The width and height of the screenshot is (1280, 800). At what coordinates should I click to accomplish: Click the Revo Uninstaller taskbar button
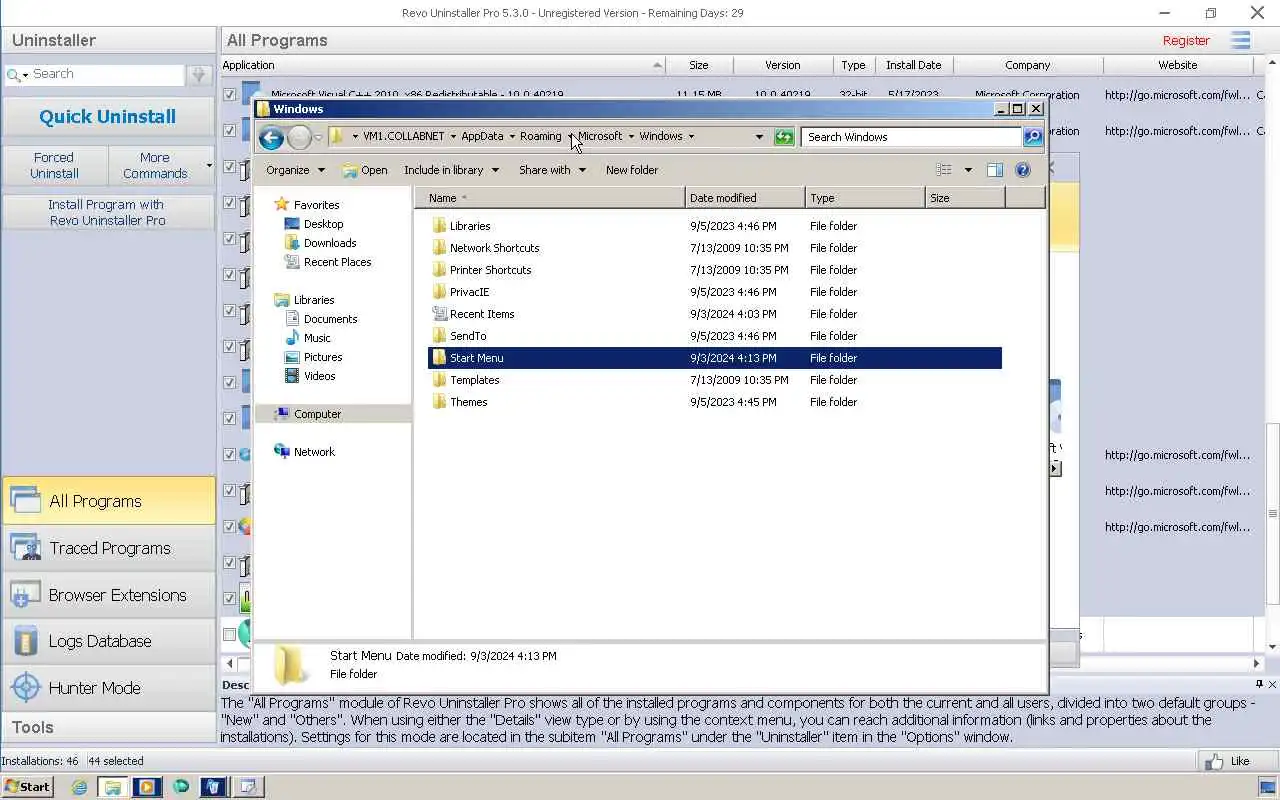point(213,787)
